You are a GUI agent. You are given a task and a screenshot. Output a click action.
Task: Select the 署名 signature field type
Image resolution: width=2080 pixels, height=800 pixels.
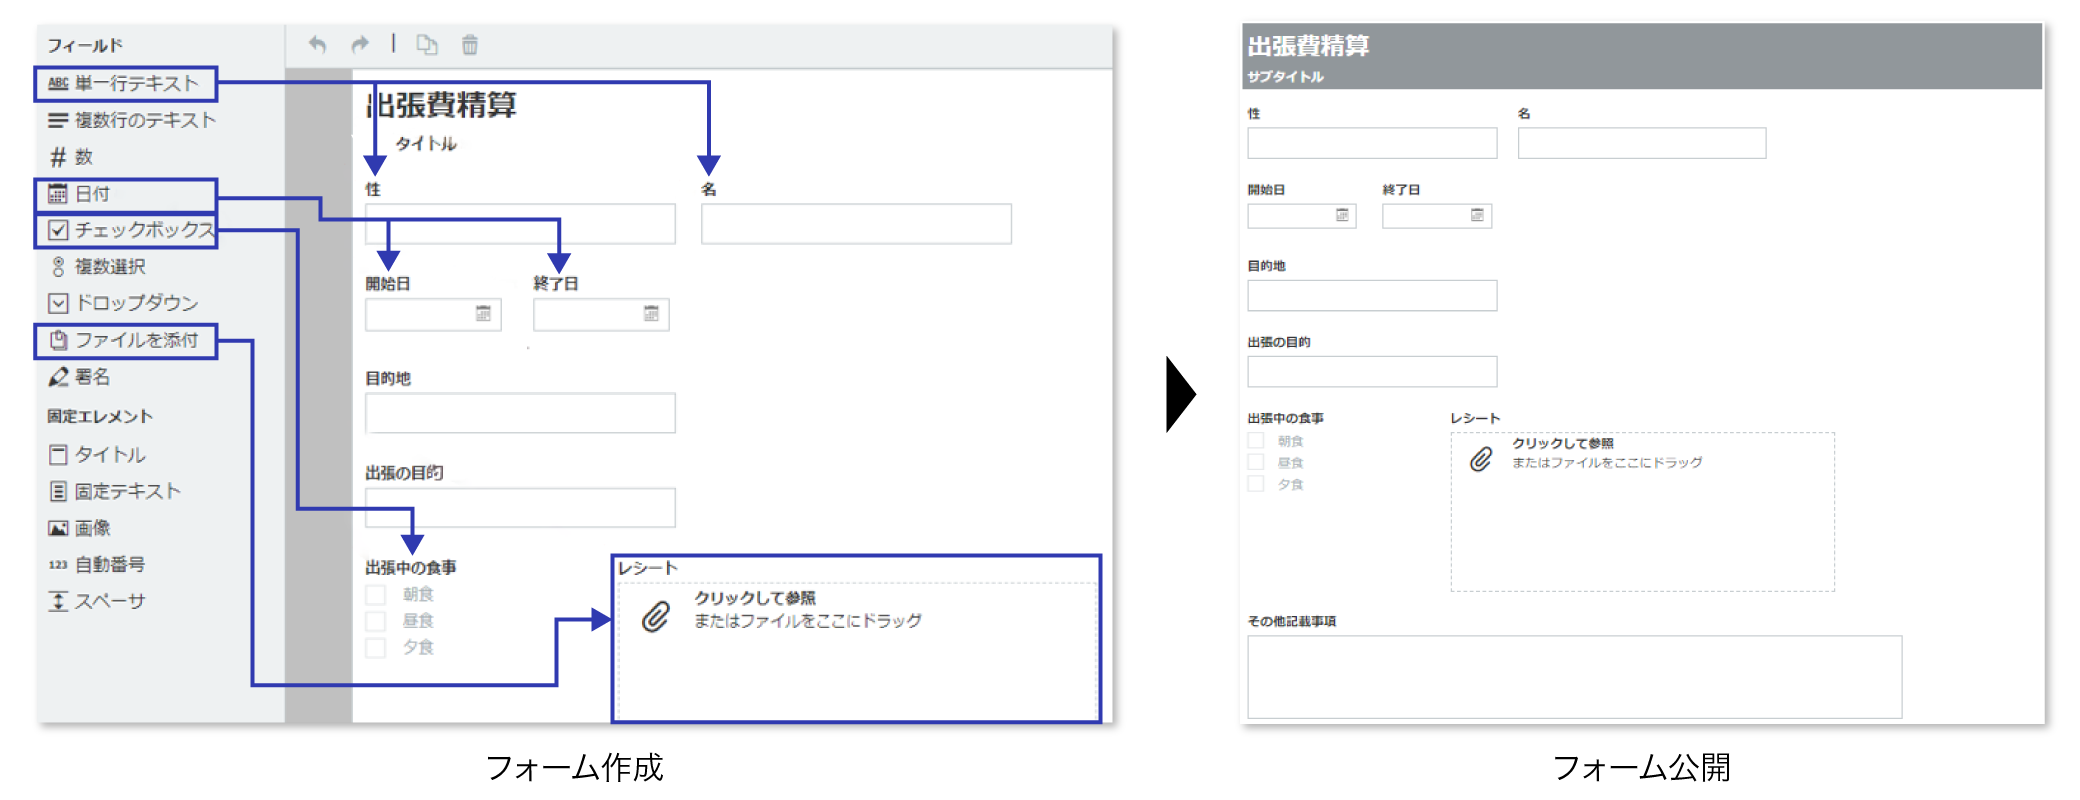point(79,377)
